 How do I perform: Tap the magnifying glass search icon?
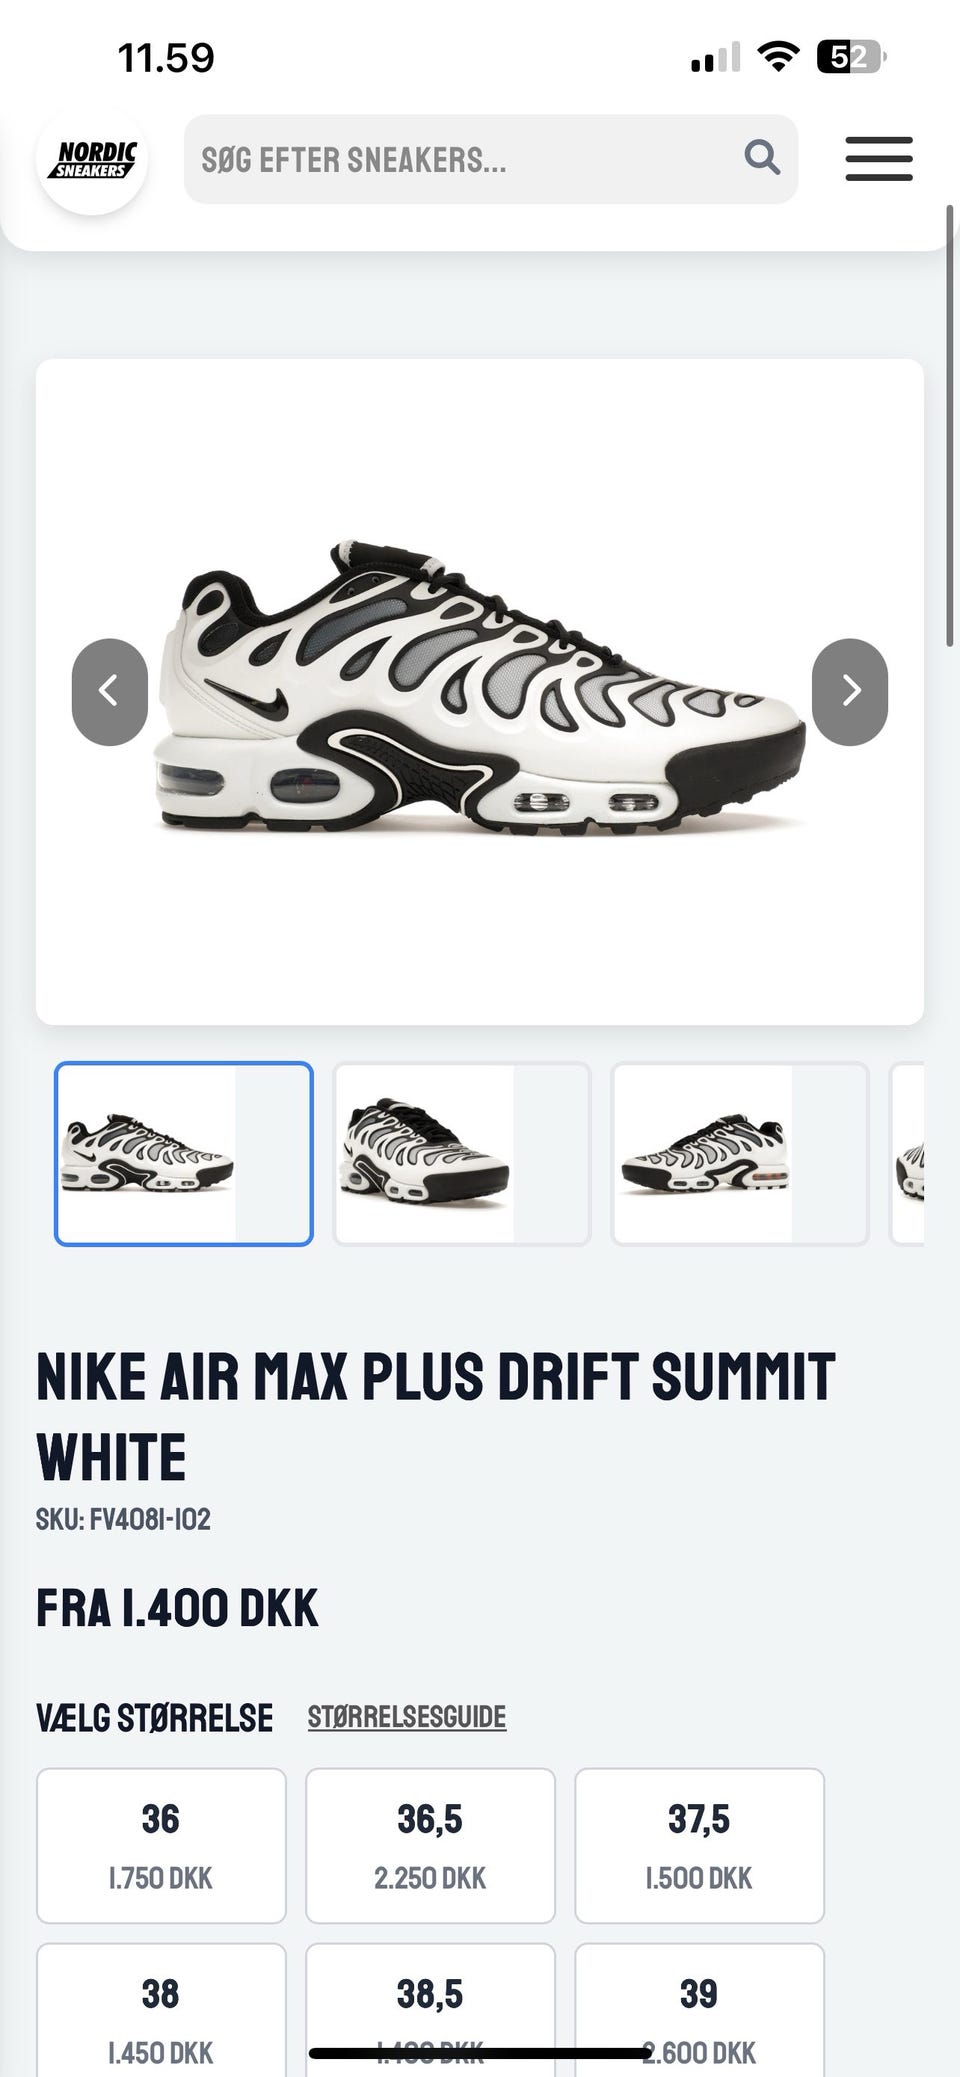762,158
